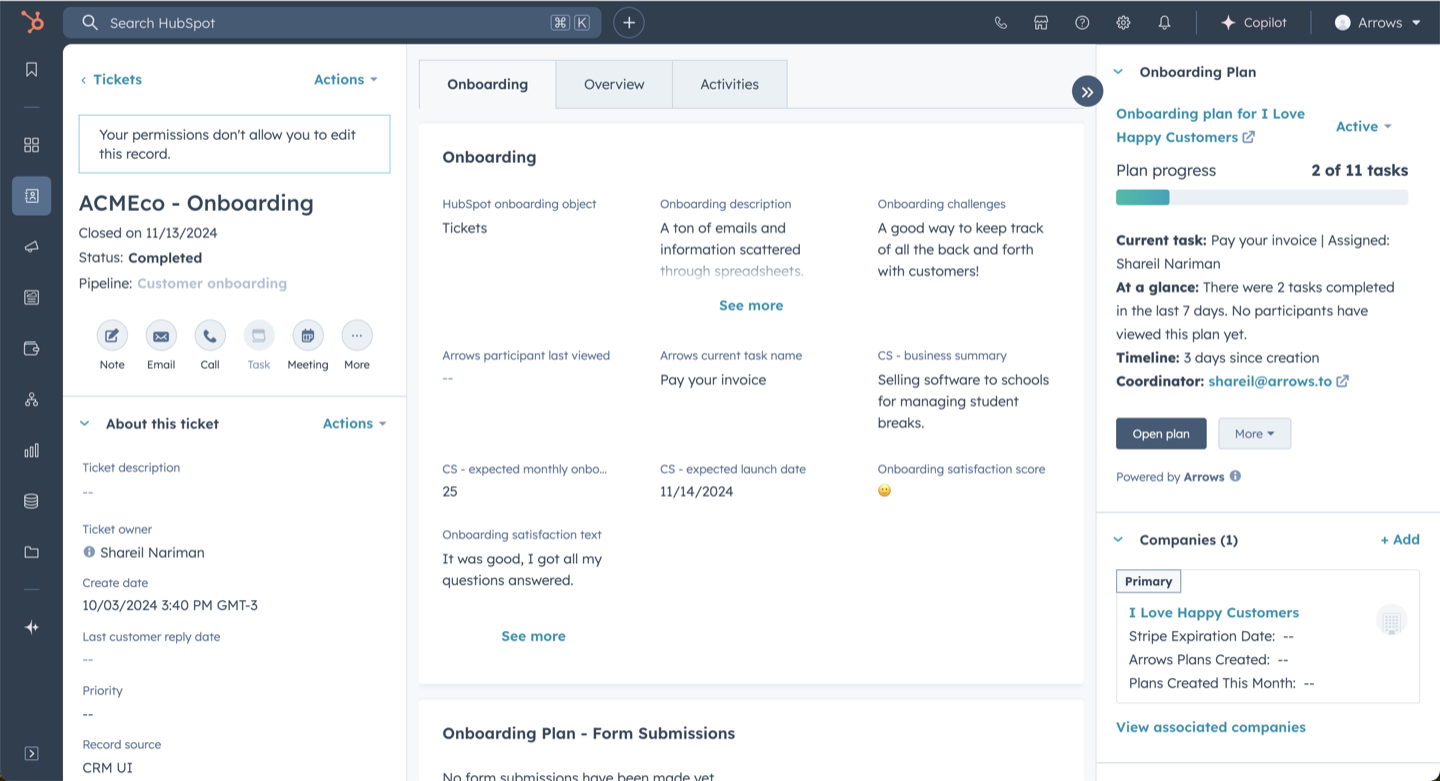
Task: Open the Automation sidebar icon
Action: pos(31,399)
